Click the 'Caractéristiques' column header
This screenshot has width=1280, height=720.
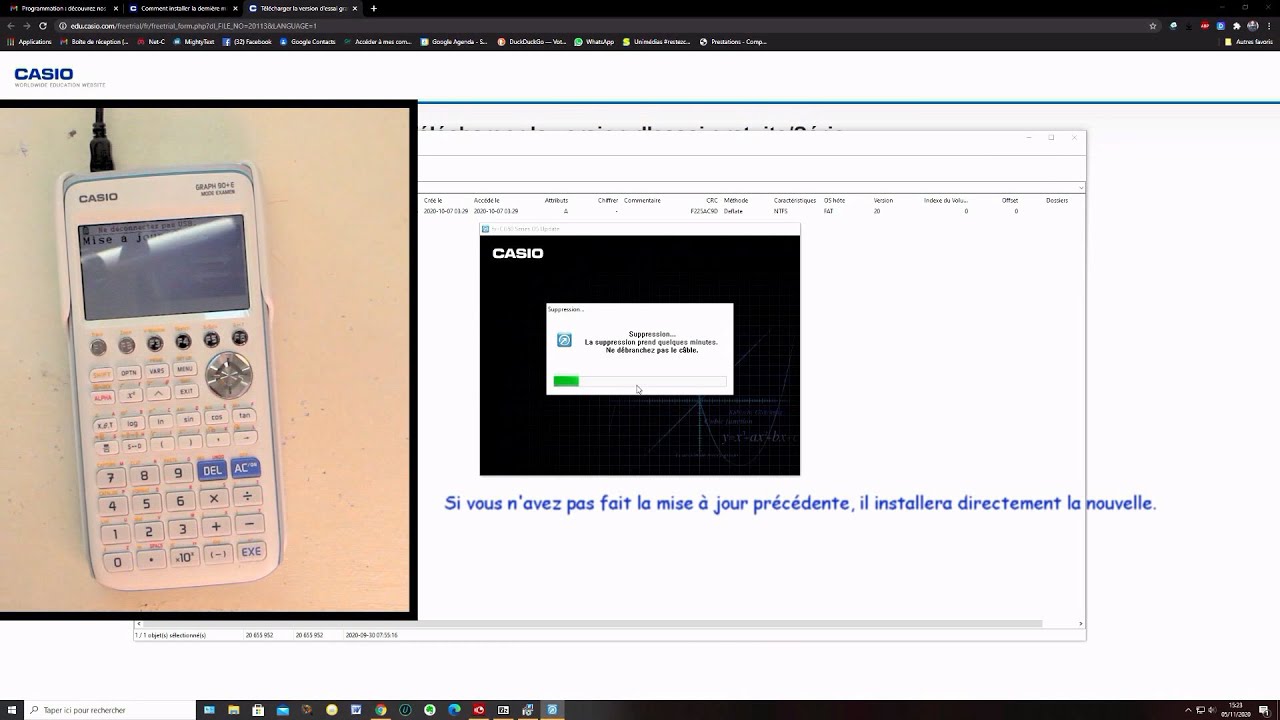(795, 200)
